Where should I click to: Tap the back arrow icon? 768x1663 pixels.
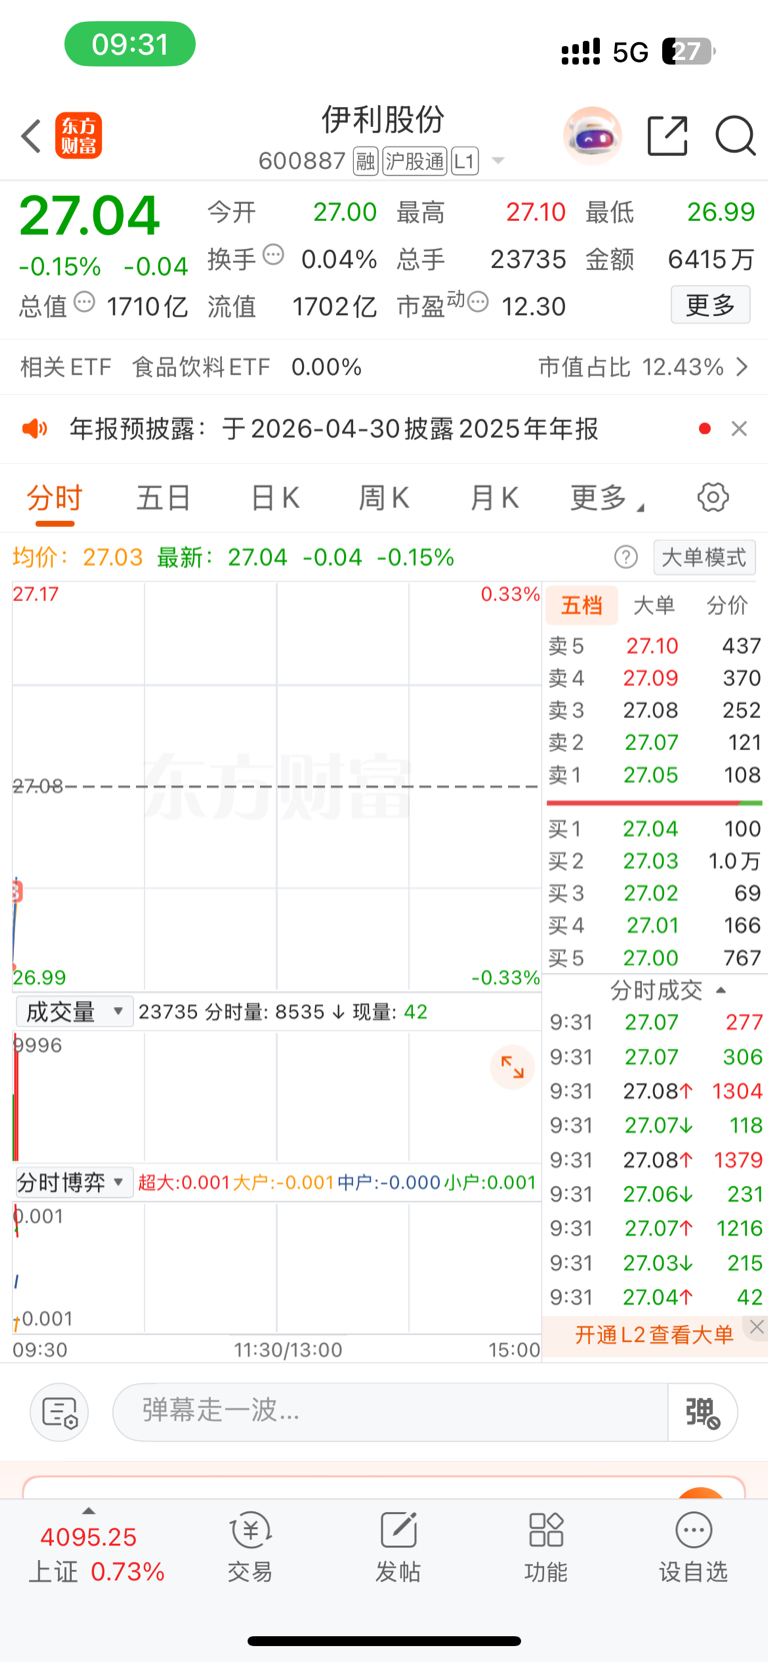tap(31, 136)
